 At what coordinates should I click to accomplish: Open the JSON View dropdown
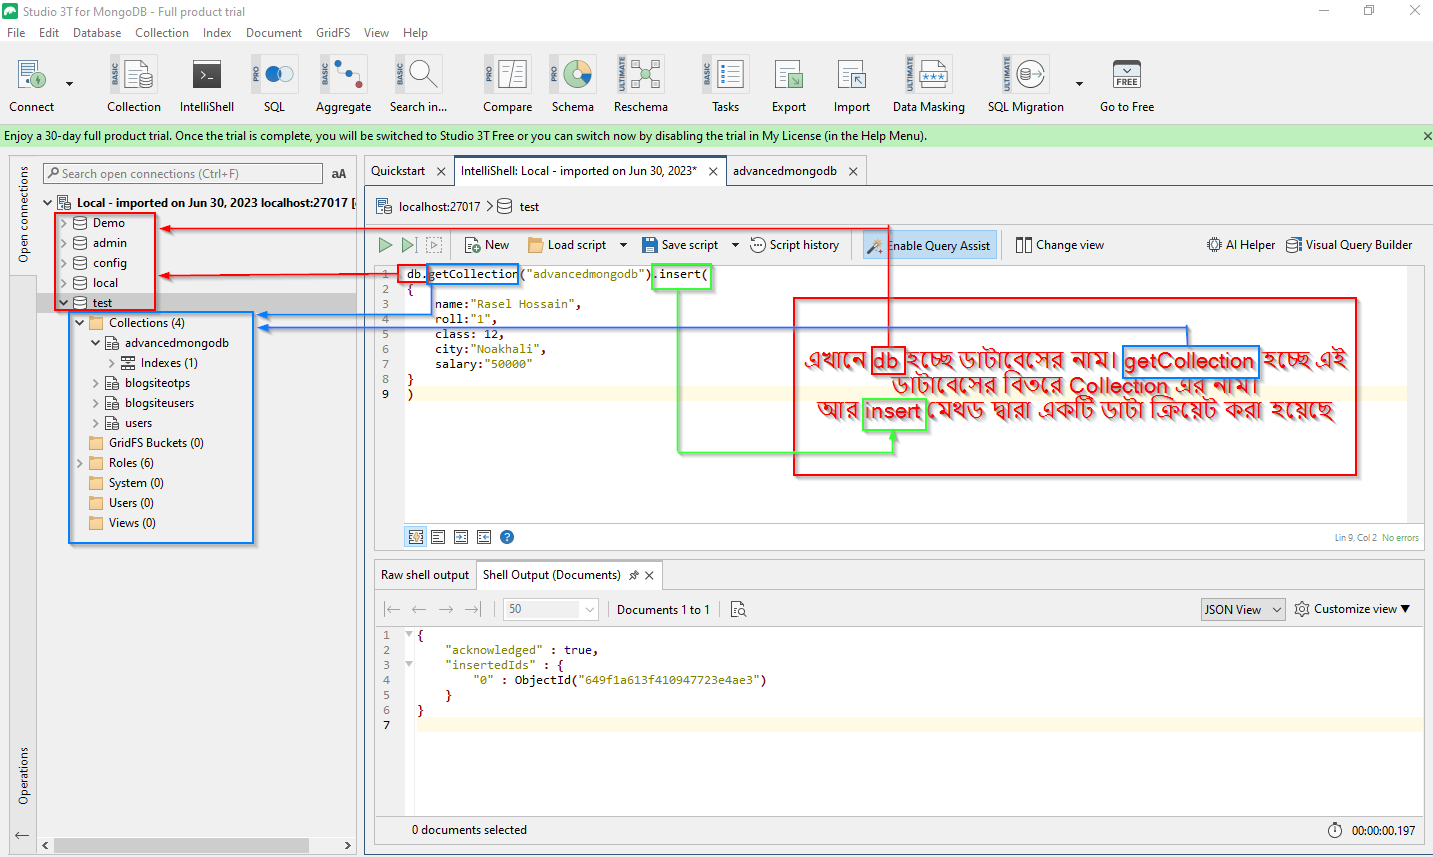(1242, 609)
